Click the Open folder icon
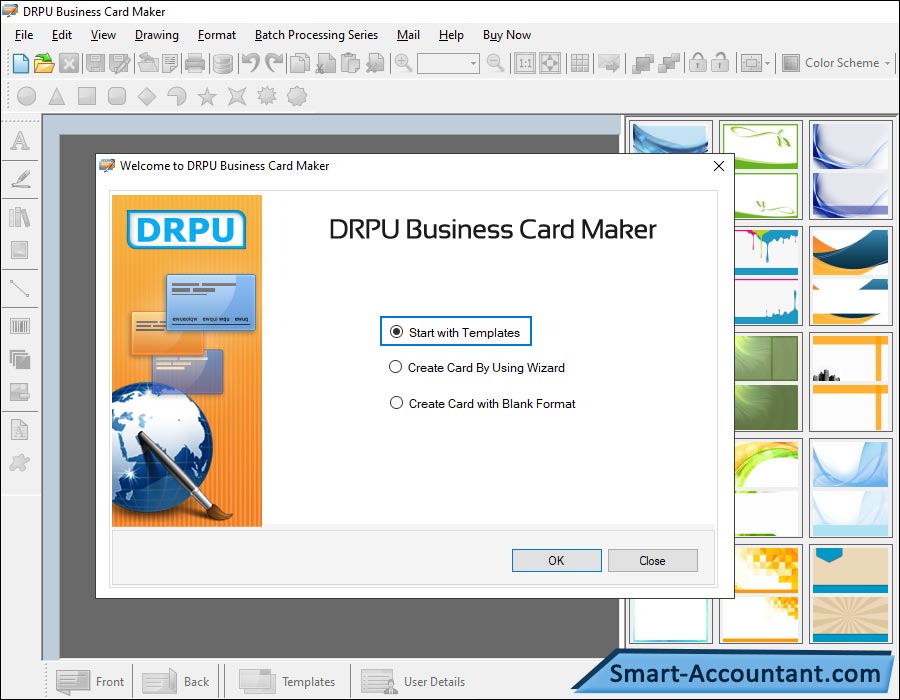 coord(44,63)
